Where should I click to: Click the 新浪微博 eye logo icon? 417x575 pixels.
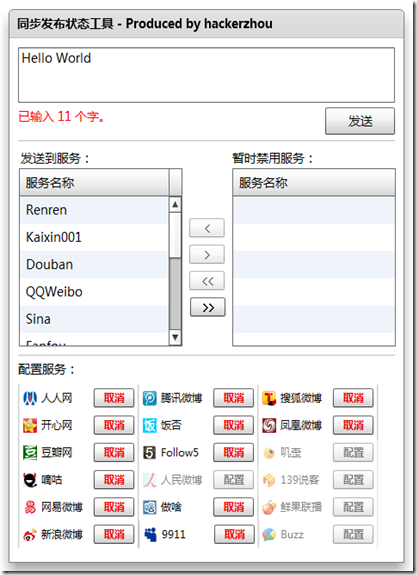point(30,535)
